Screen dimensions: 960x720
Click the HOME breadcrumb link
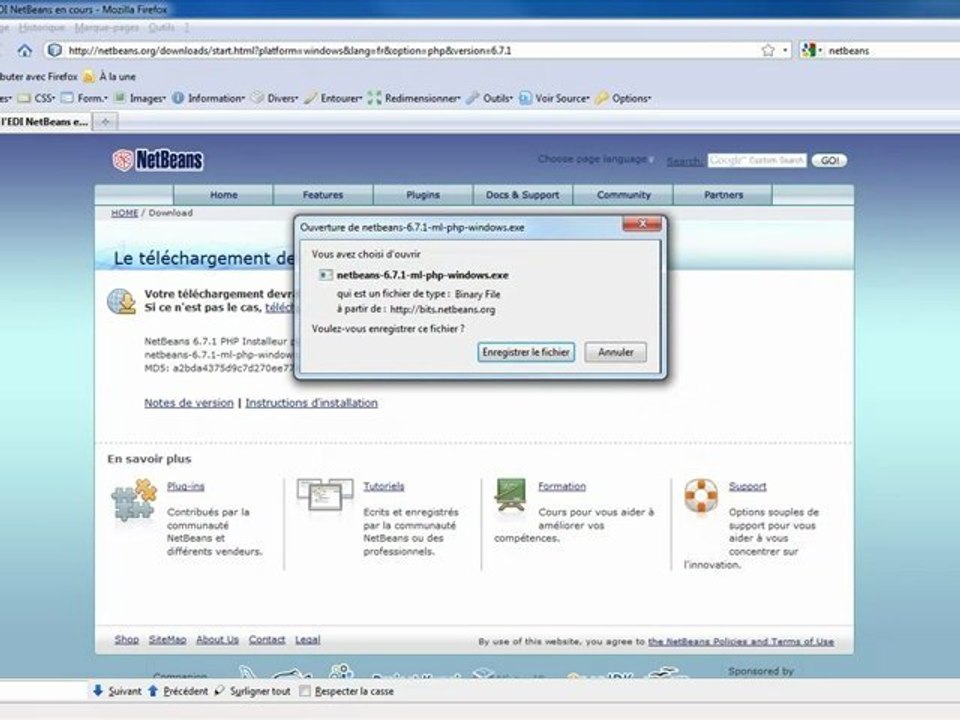tap(124, 213)
